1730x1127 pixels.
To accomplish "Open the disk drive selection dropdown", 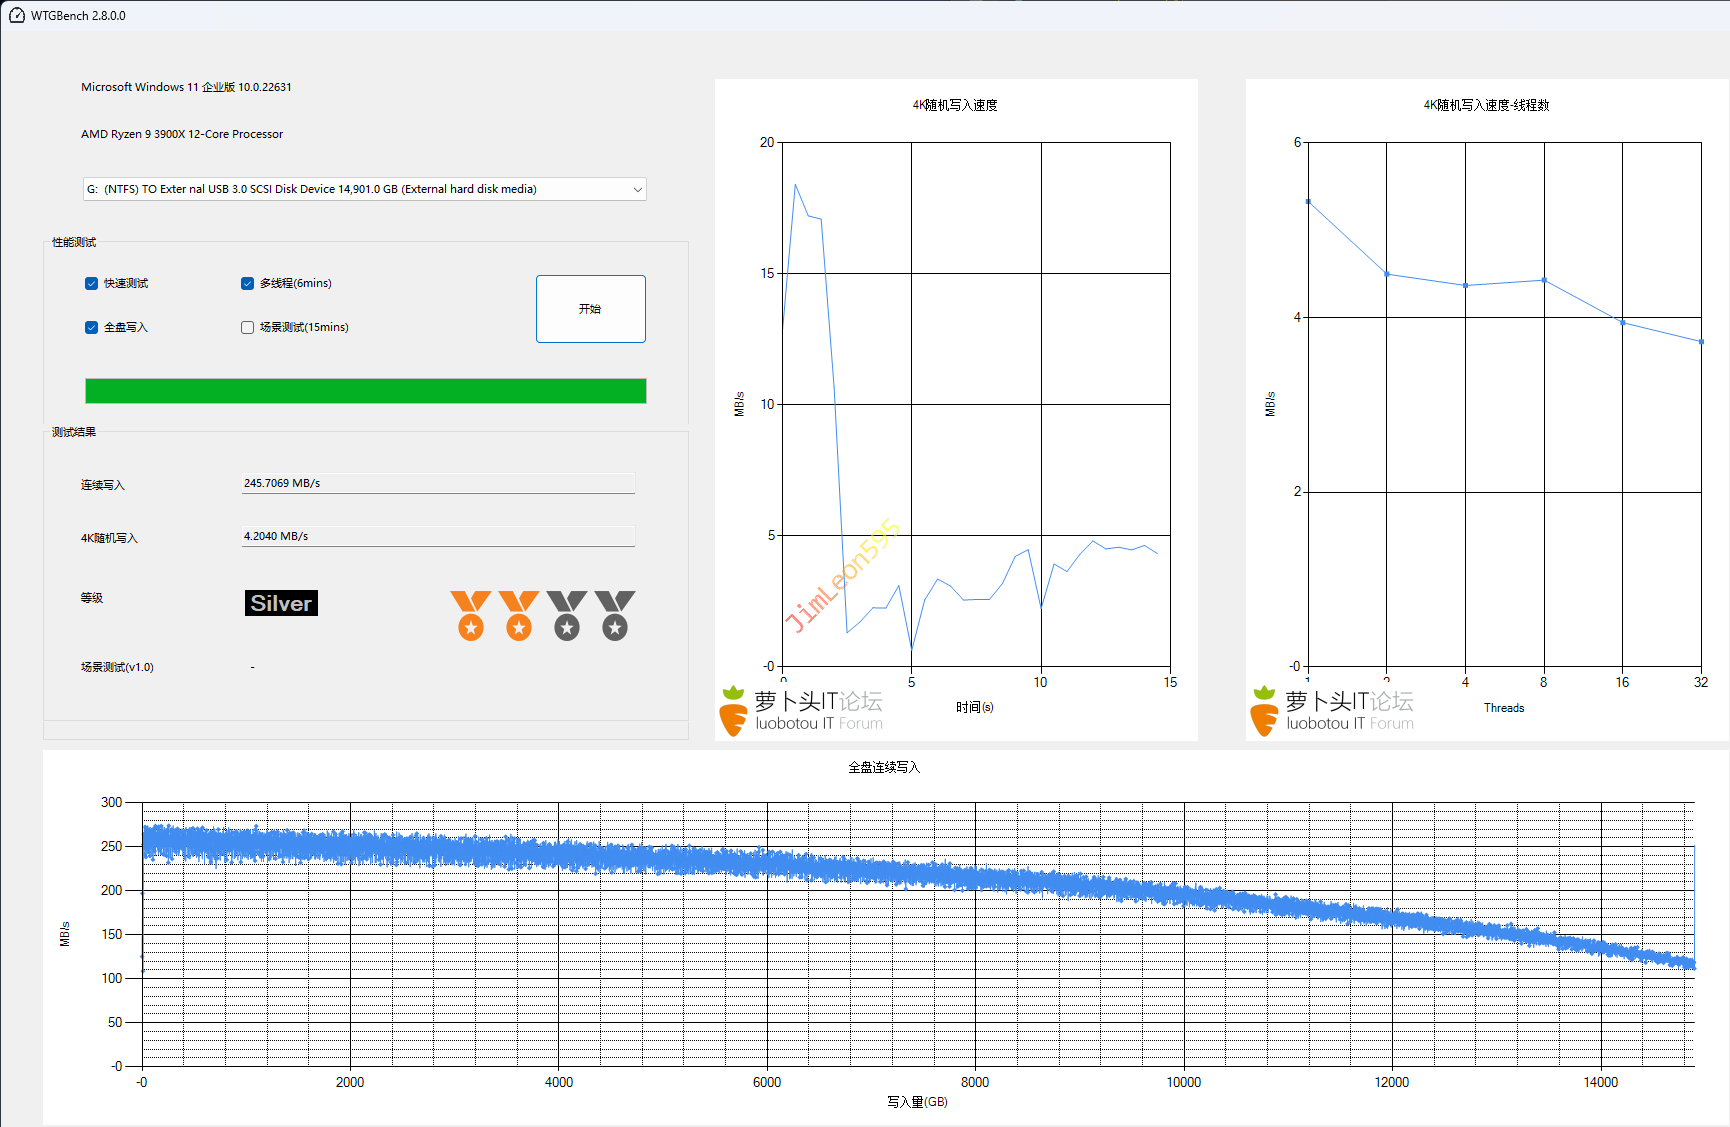I will coord(364,189).
